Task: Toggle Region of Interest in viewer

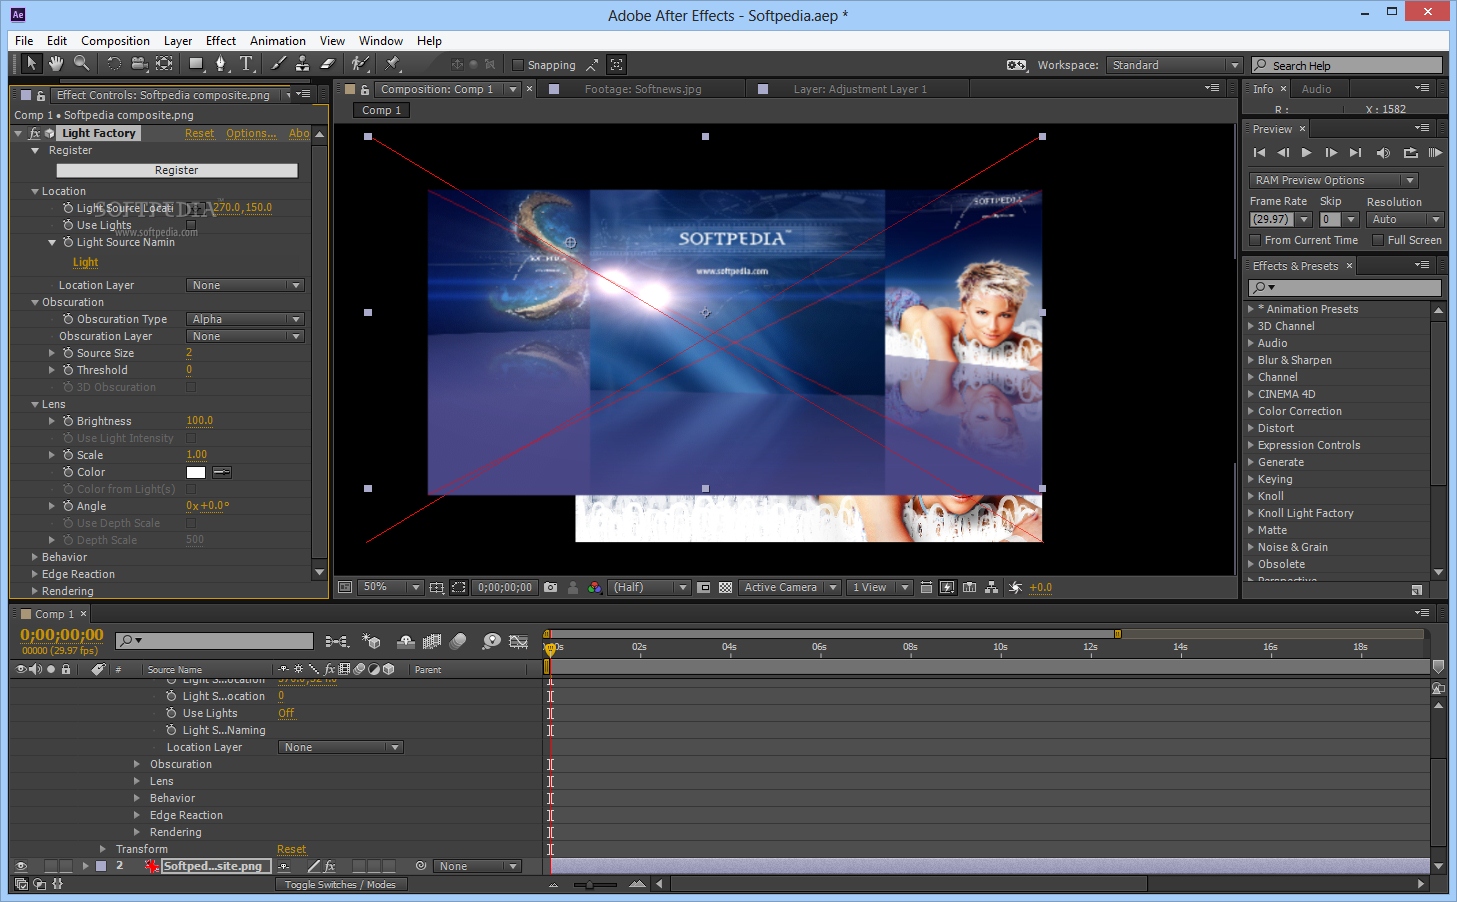Action: (x=704, y=588)
